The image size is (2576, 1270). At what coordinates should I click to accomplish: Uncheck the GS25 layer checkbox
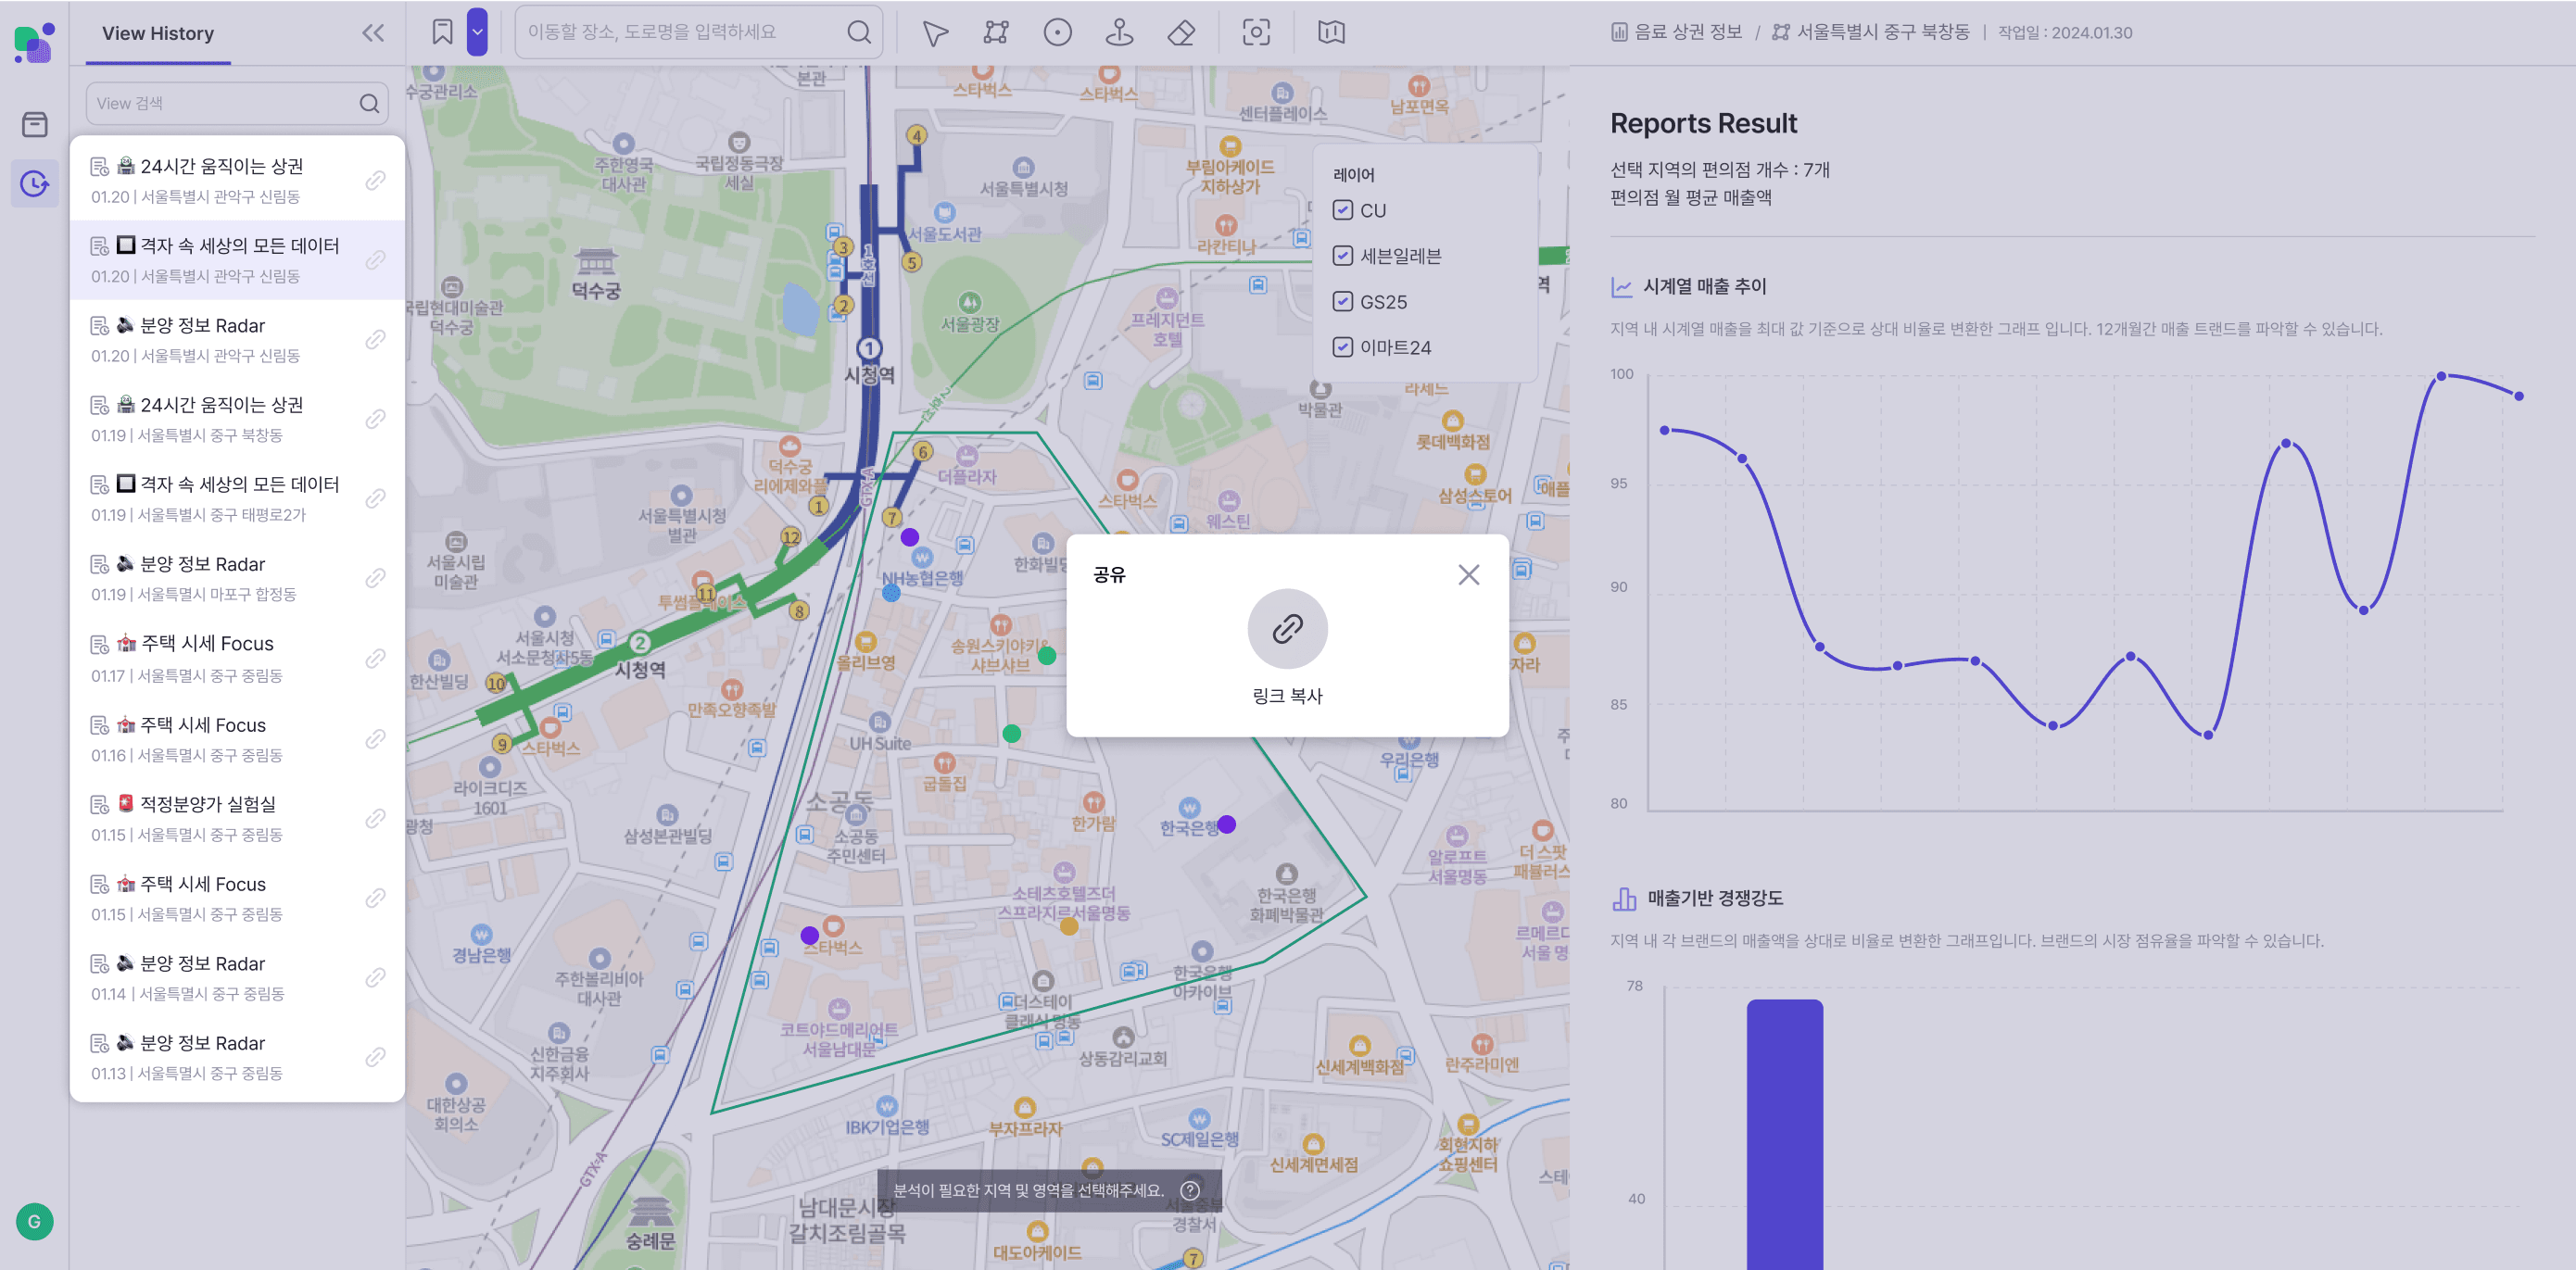coord(1343,301)
